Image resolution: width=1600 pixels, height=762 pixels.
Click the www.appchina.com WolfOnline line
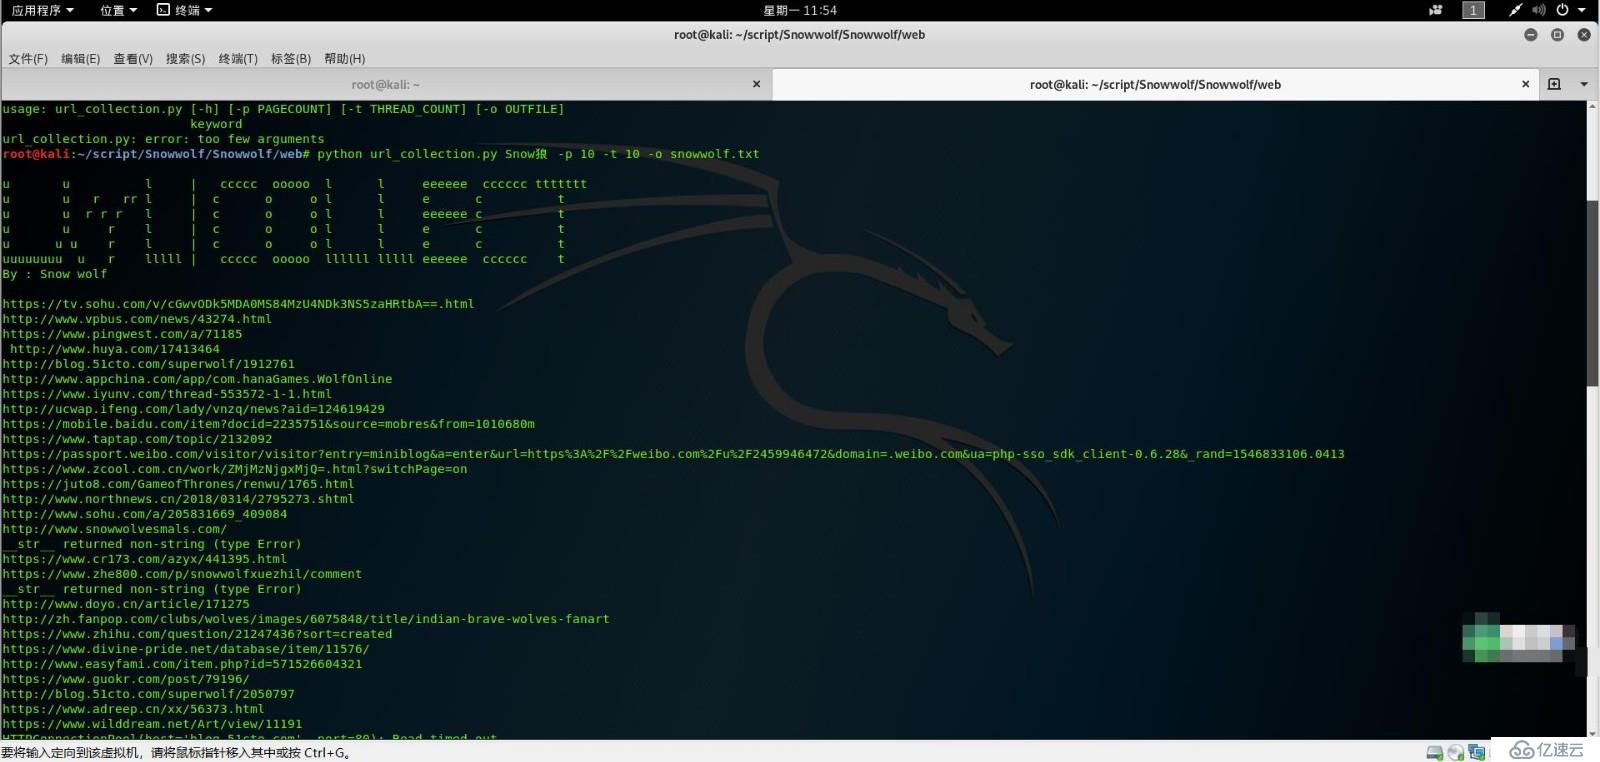point(197,379)
